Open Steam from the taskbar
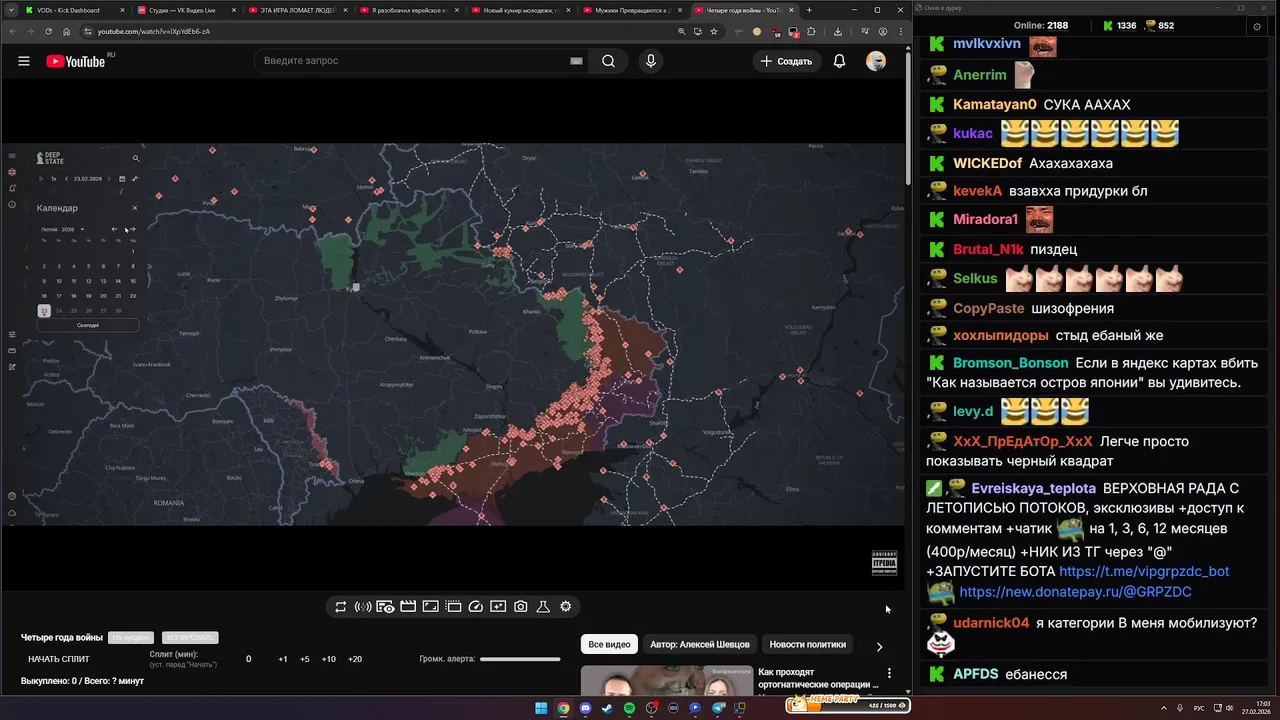 607,708
